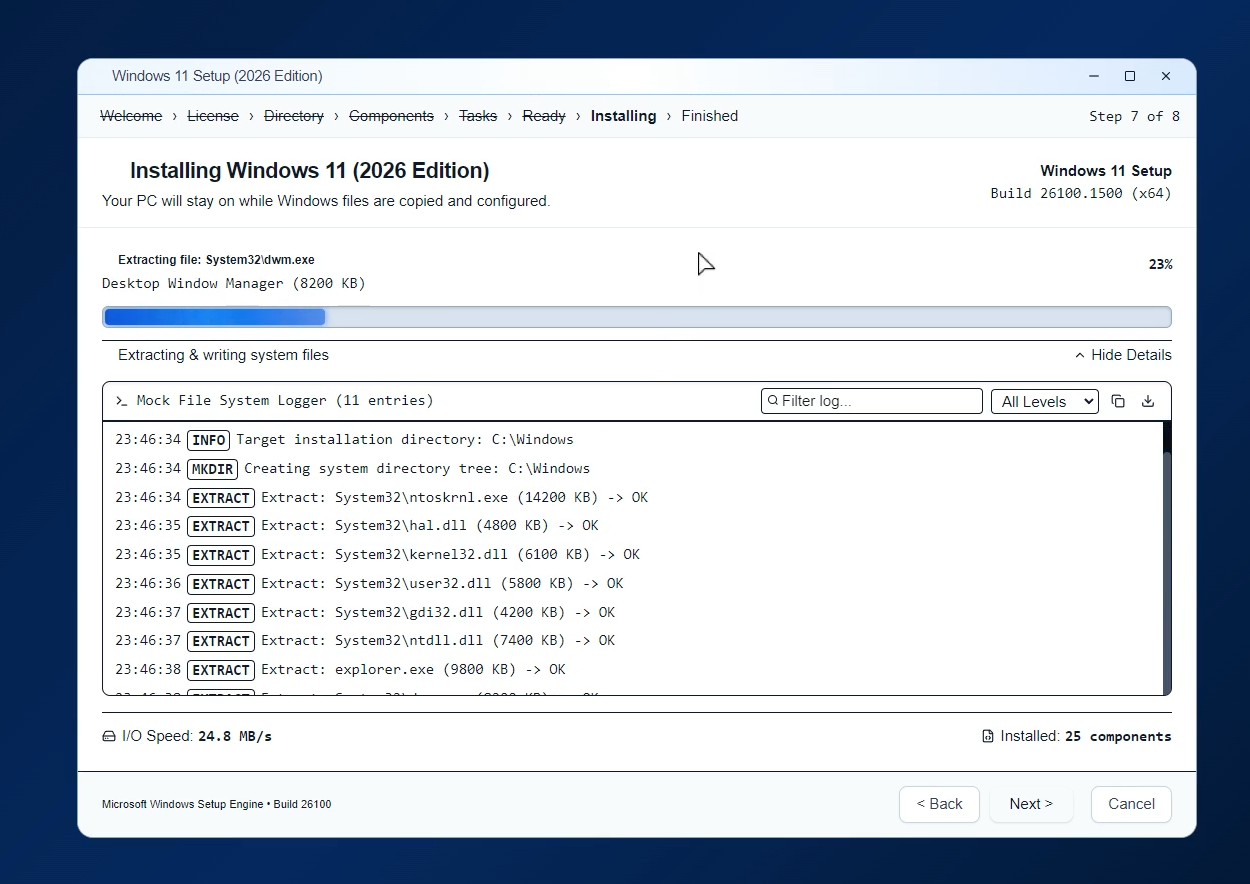1250x884 pixels.
Task: Open the All Levels log filter dropdown
Action: pyautogui.click(x=1044, y=401)
